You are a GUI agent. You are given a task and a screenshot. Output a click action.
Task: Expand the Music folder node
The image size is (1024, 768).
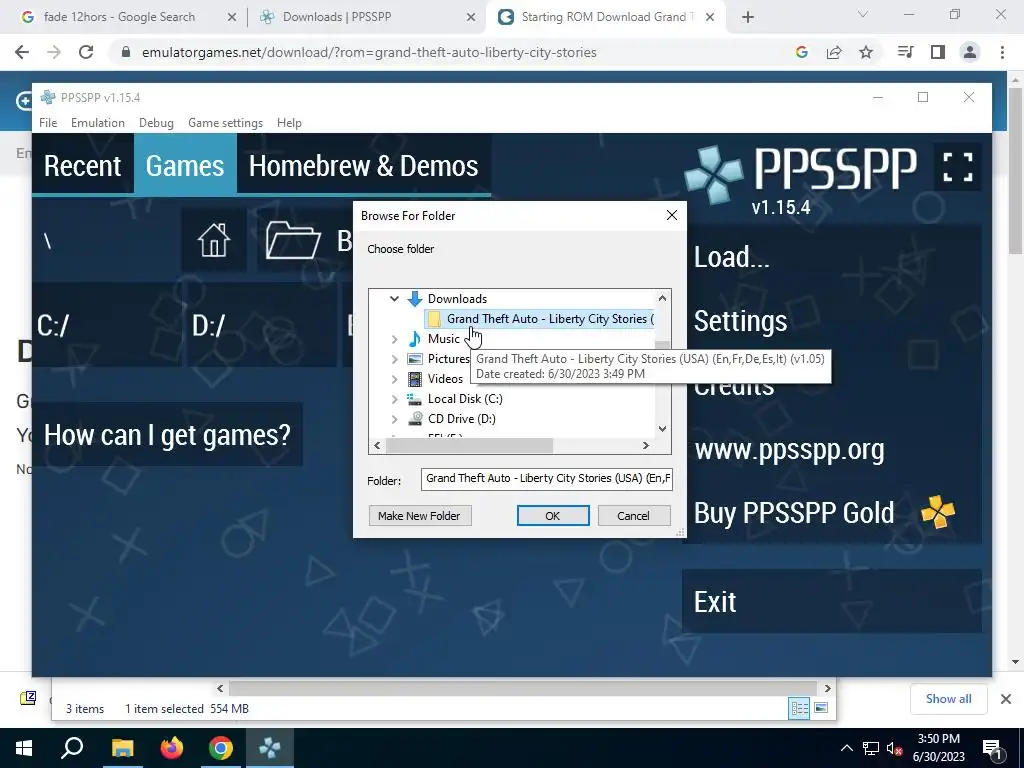click(394, 339)
